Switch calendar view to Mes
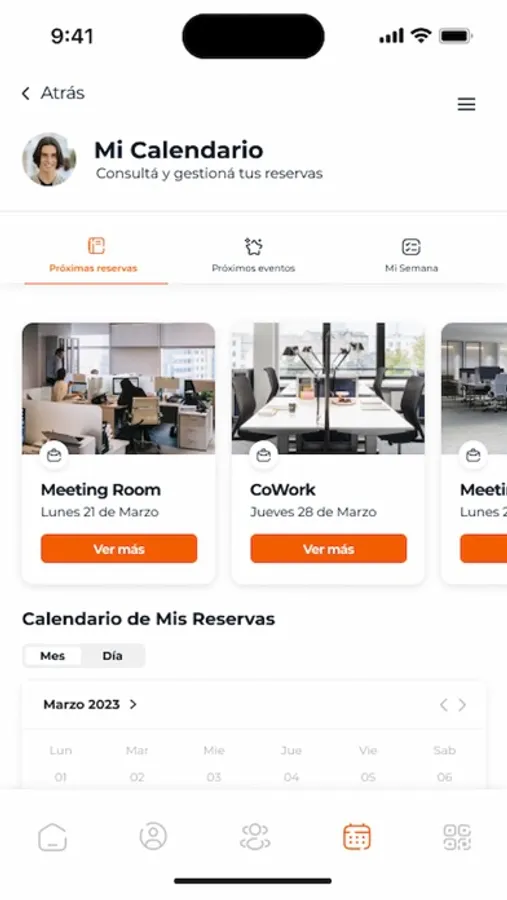Image resolution: width=507 pixels, height=900 pixels. pos(52,655)
